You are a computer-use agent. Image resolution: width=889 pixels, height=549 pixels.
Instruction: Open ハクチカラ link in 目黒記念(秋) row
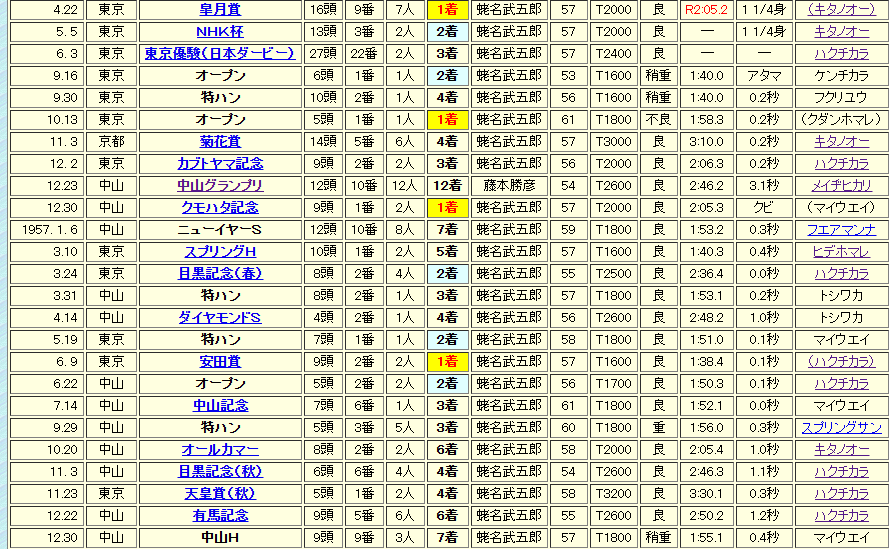(x=841, y=472)
